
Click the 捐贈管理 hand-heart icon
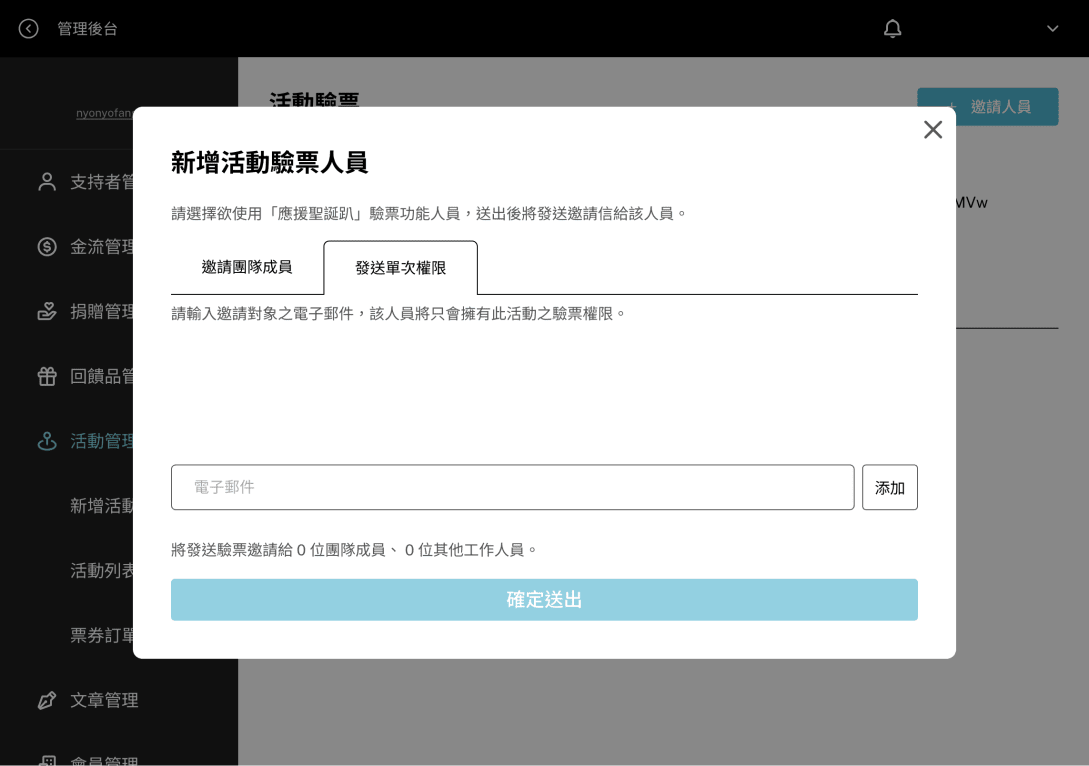pos(47,311)
